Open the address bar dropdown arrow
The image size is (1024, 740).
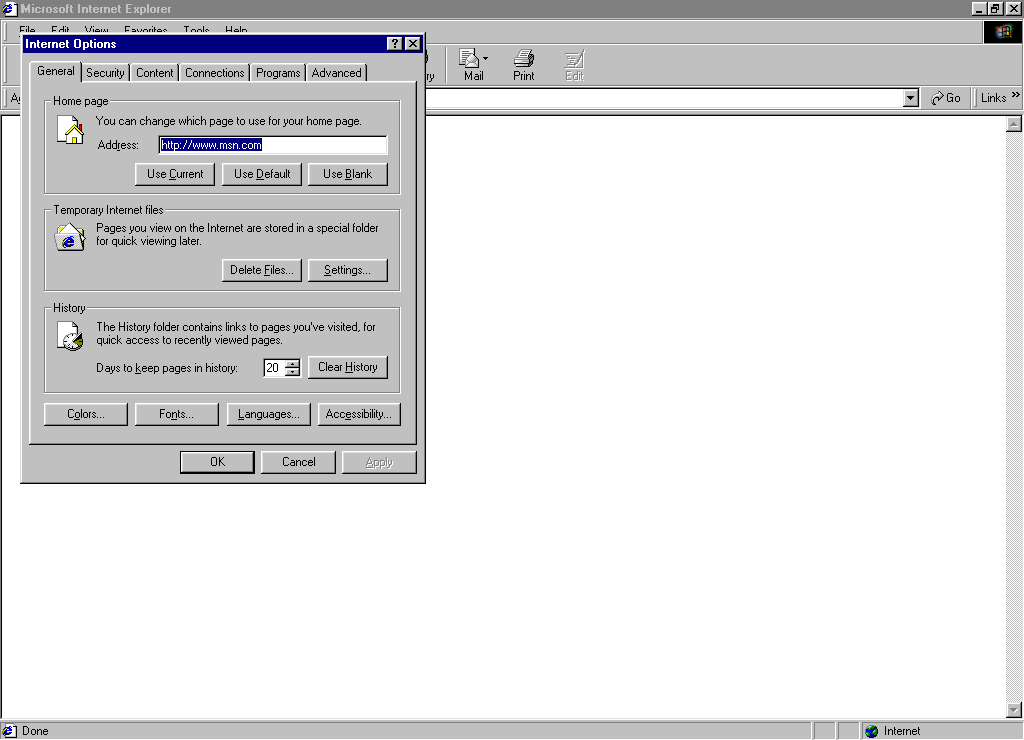pos(910,98)
